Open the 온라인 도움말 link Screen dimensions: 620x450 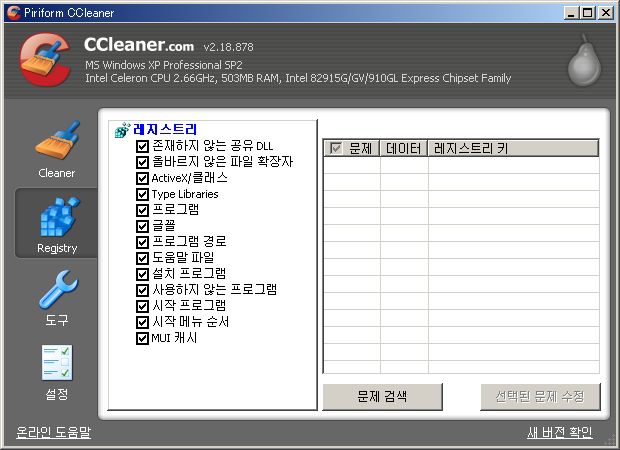(x=54, y=432)
